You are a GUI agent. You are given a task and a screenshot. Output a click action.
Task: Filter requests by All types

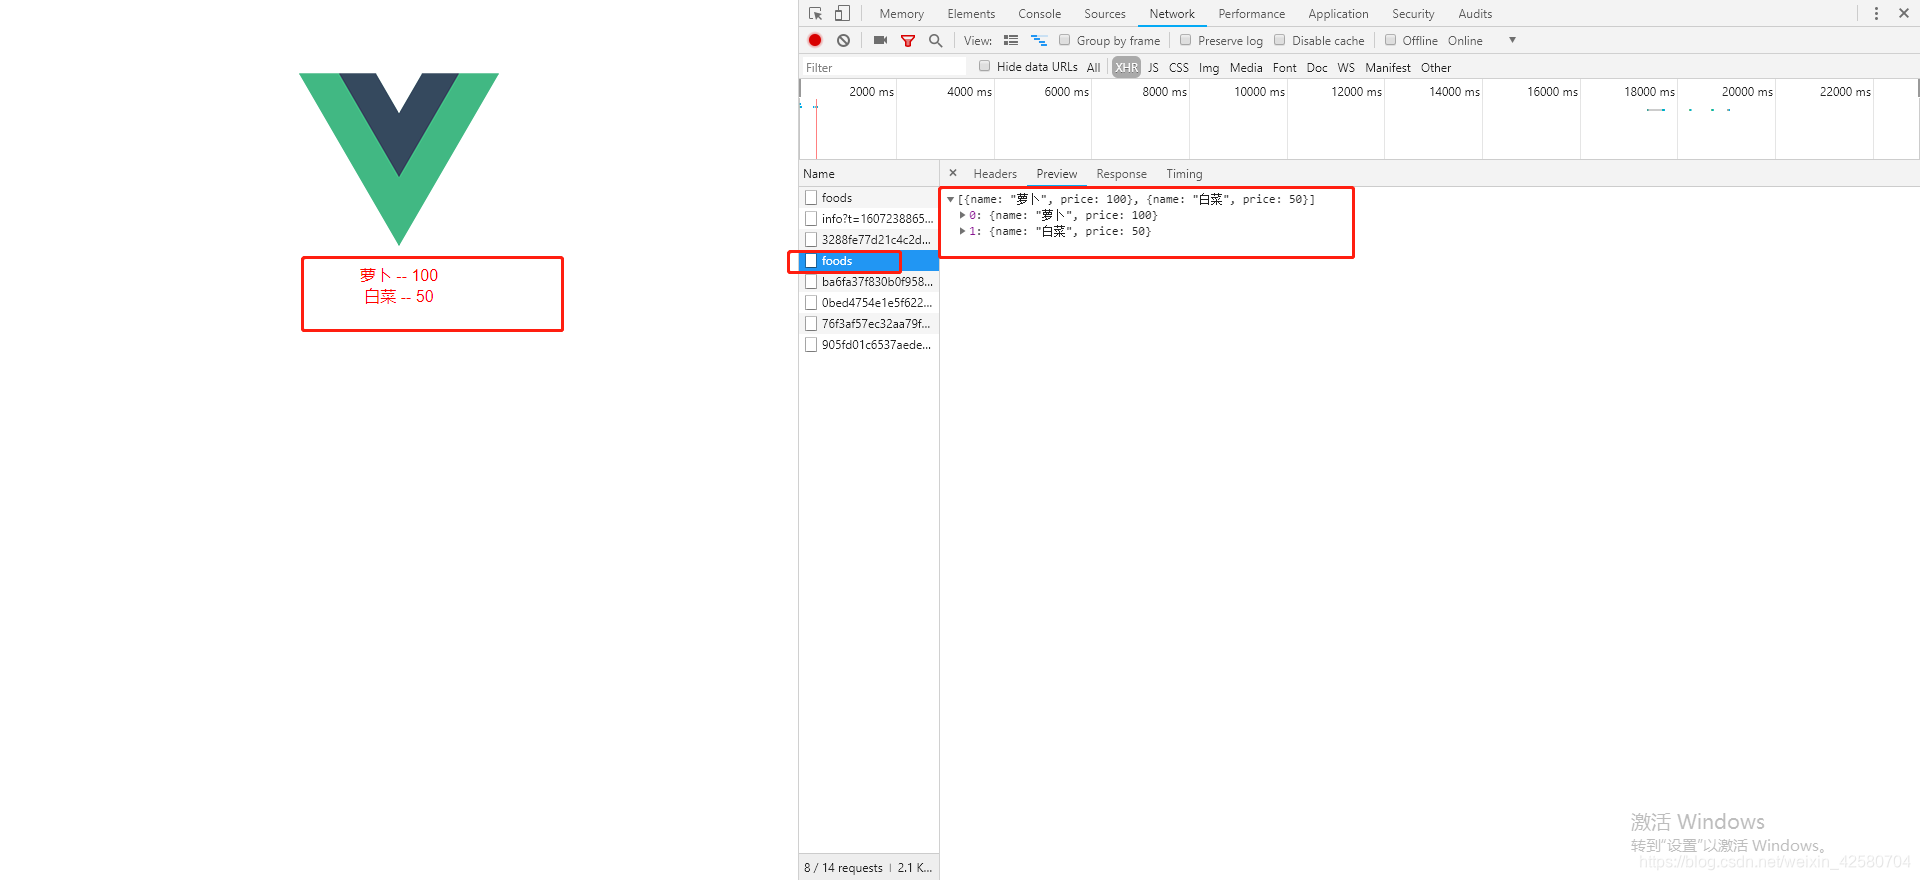1093,68
